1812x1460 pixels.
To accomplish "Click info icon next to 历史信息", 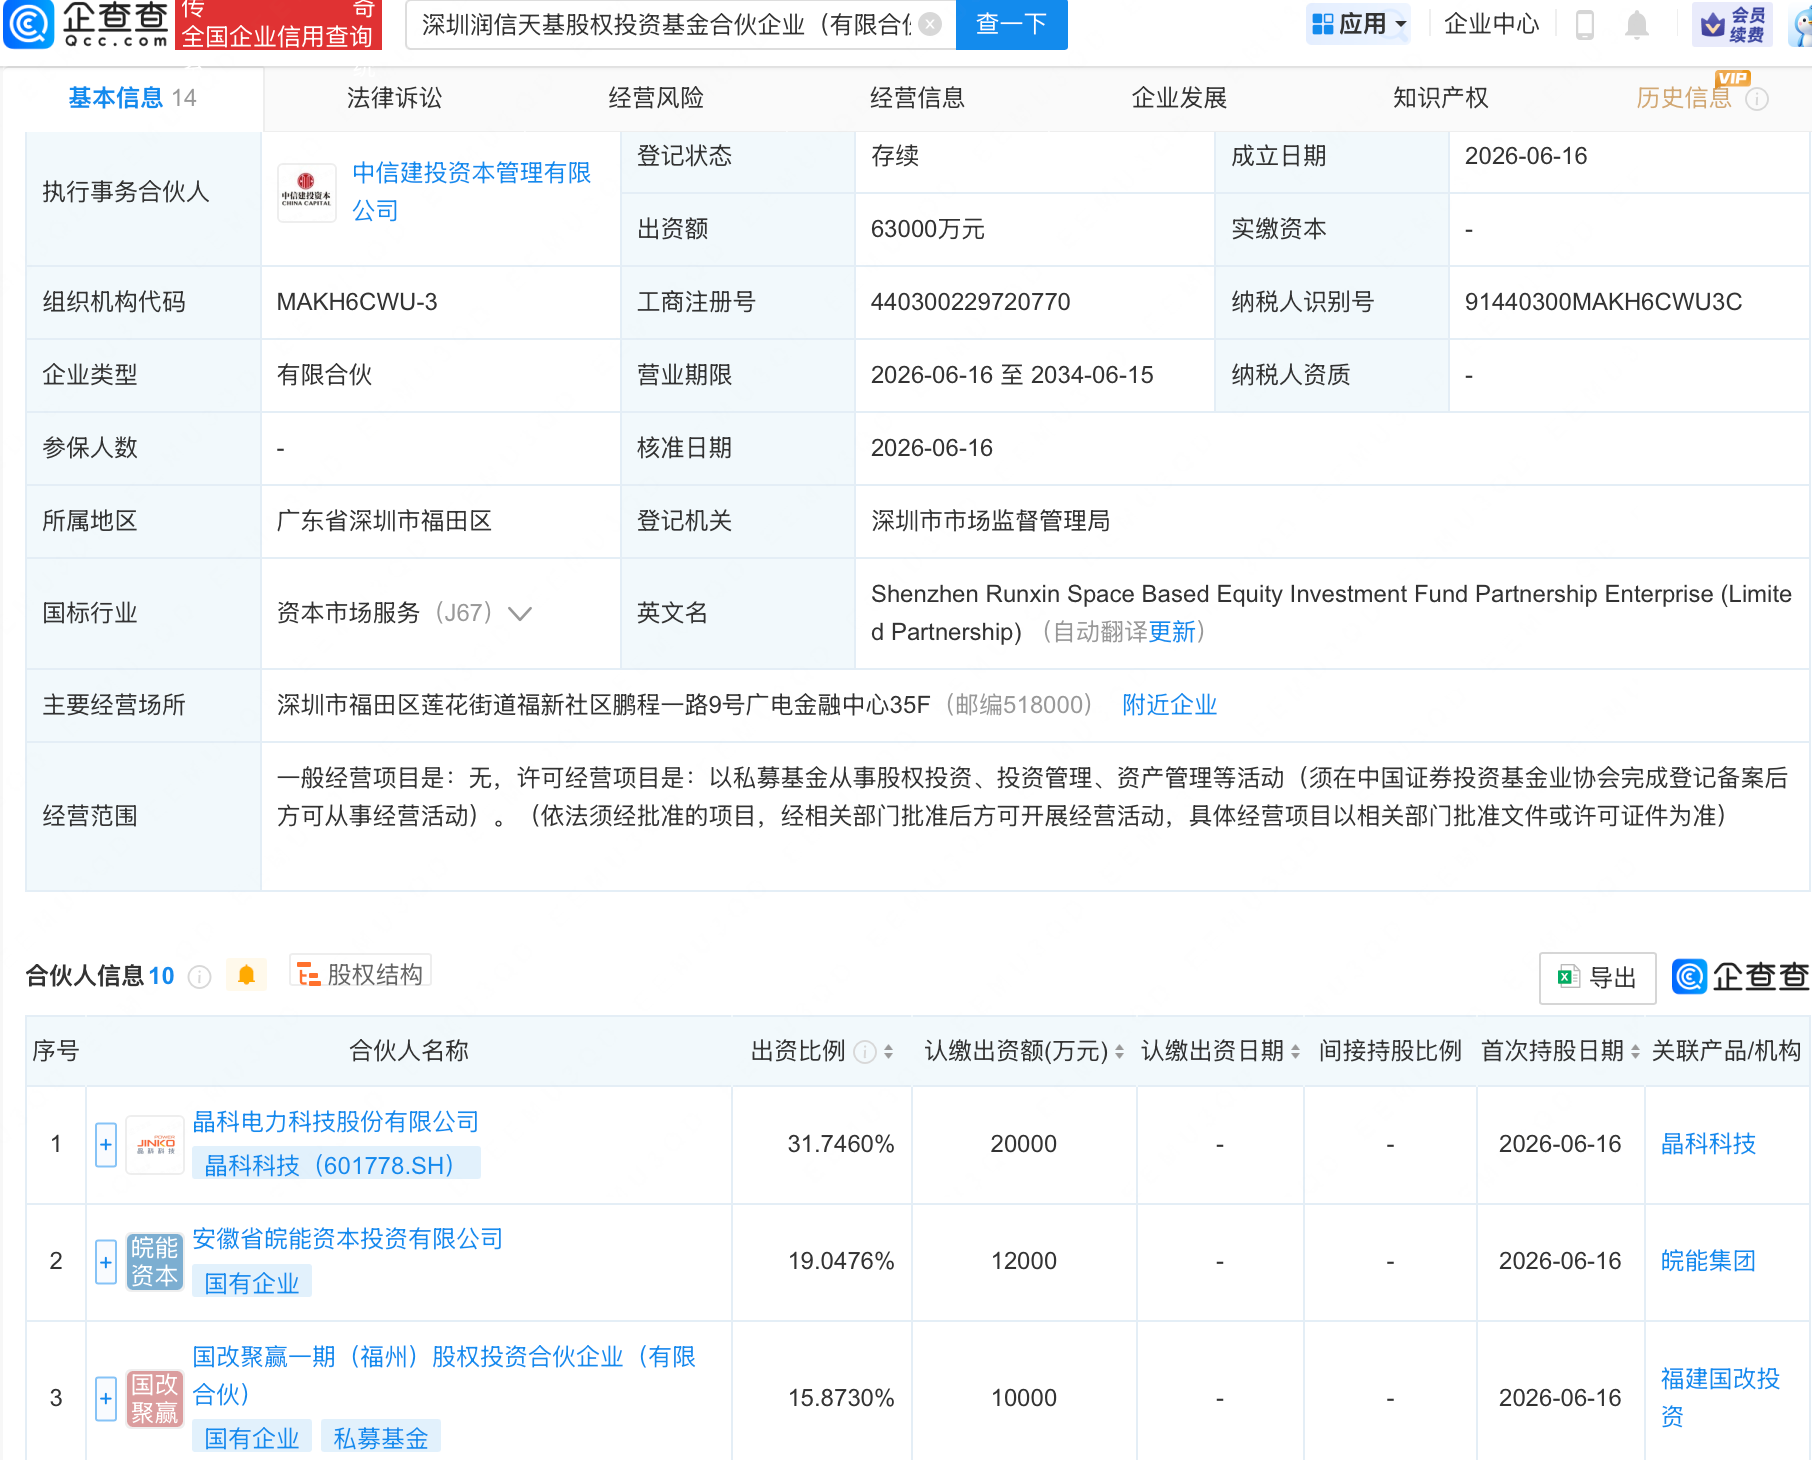I will click(1757, 99).
